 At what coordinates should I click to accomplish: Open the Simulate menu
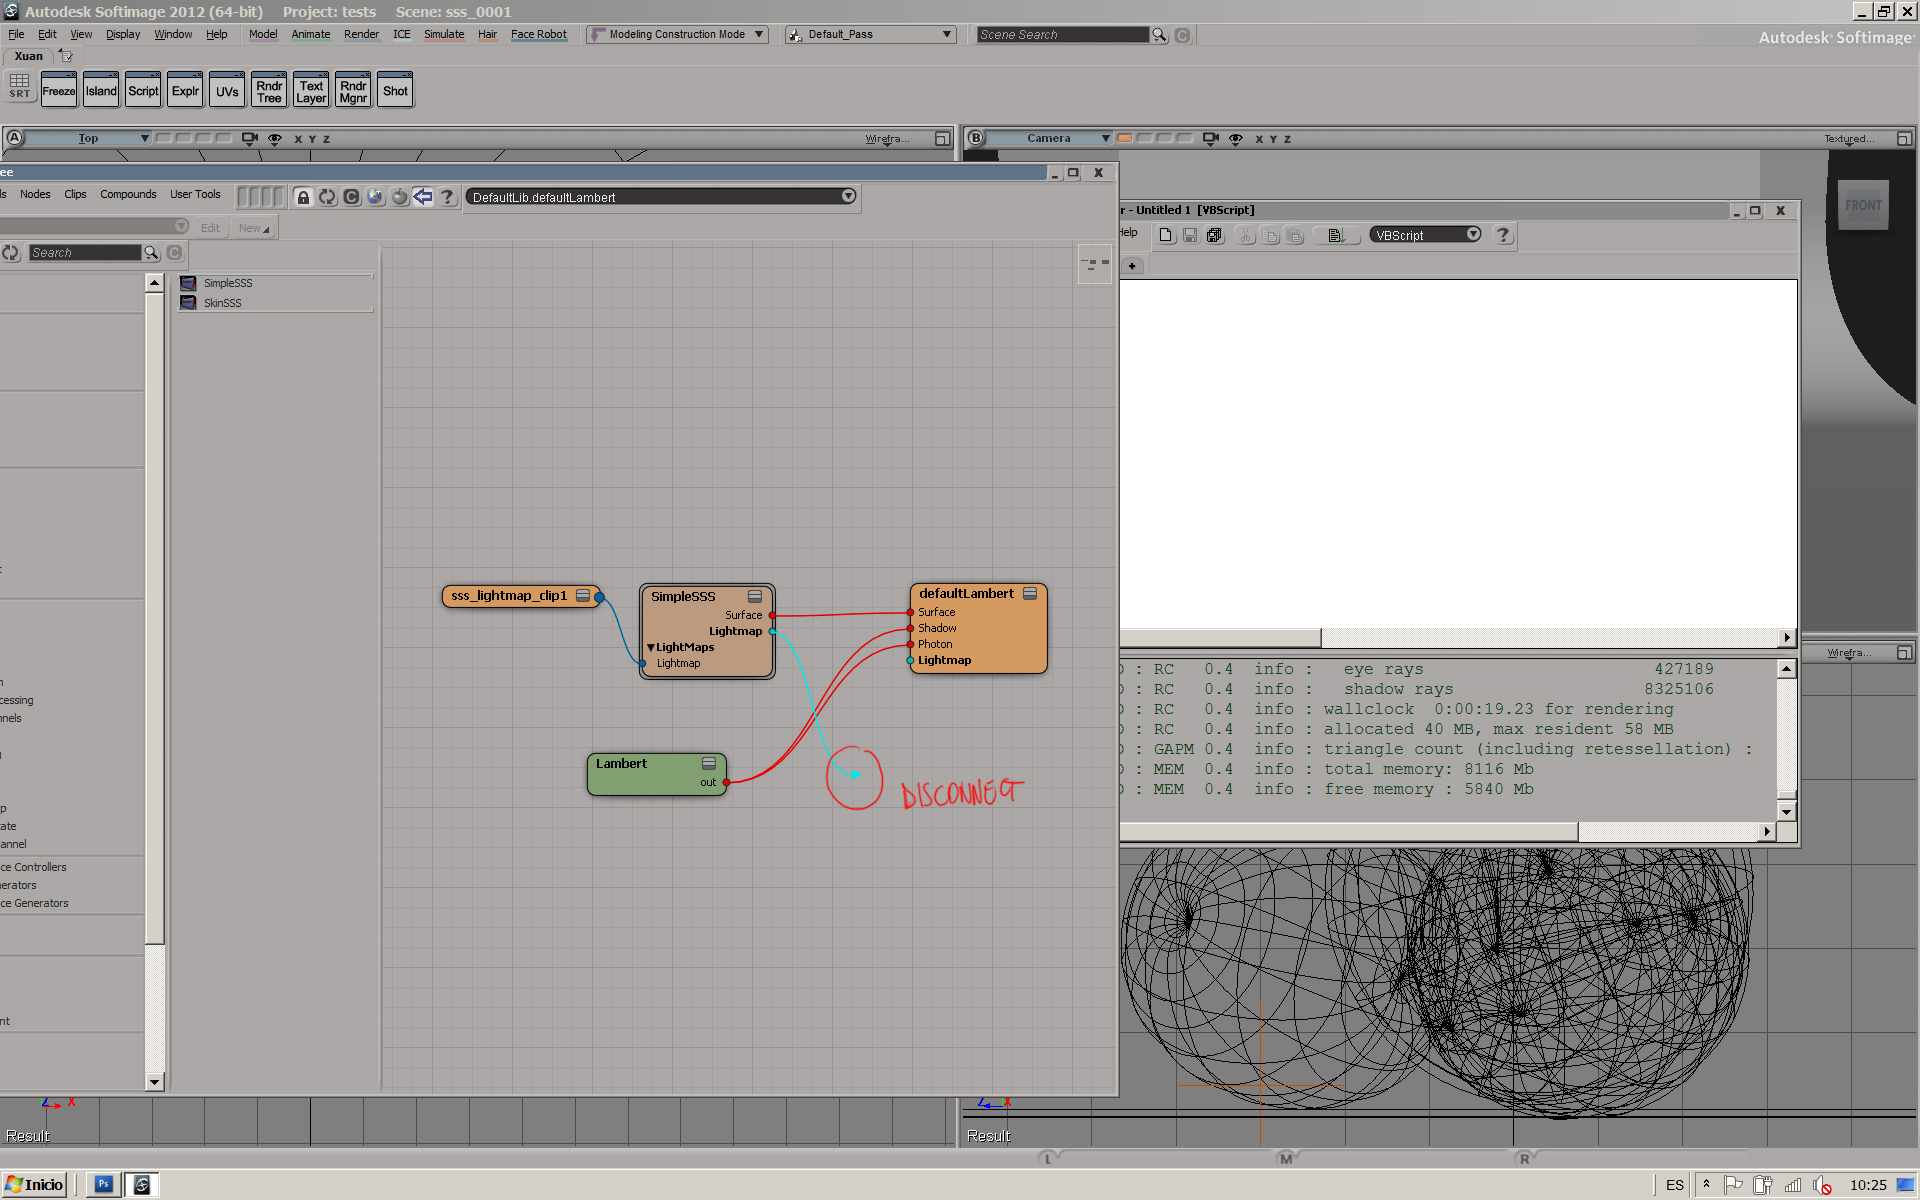coord(444,34)
